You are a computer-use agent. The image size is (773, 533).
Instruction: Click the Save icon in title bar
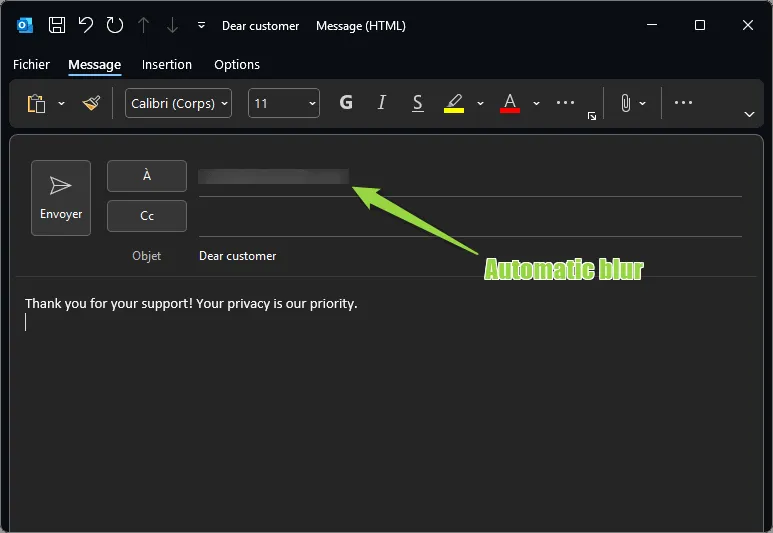(x=57, y=25)
